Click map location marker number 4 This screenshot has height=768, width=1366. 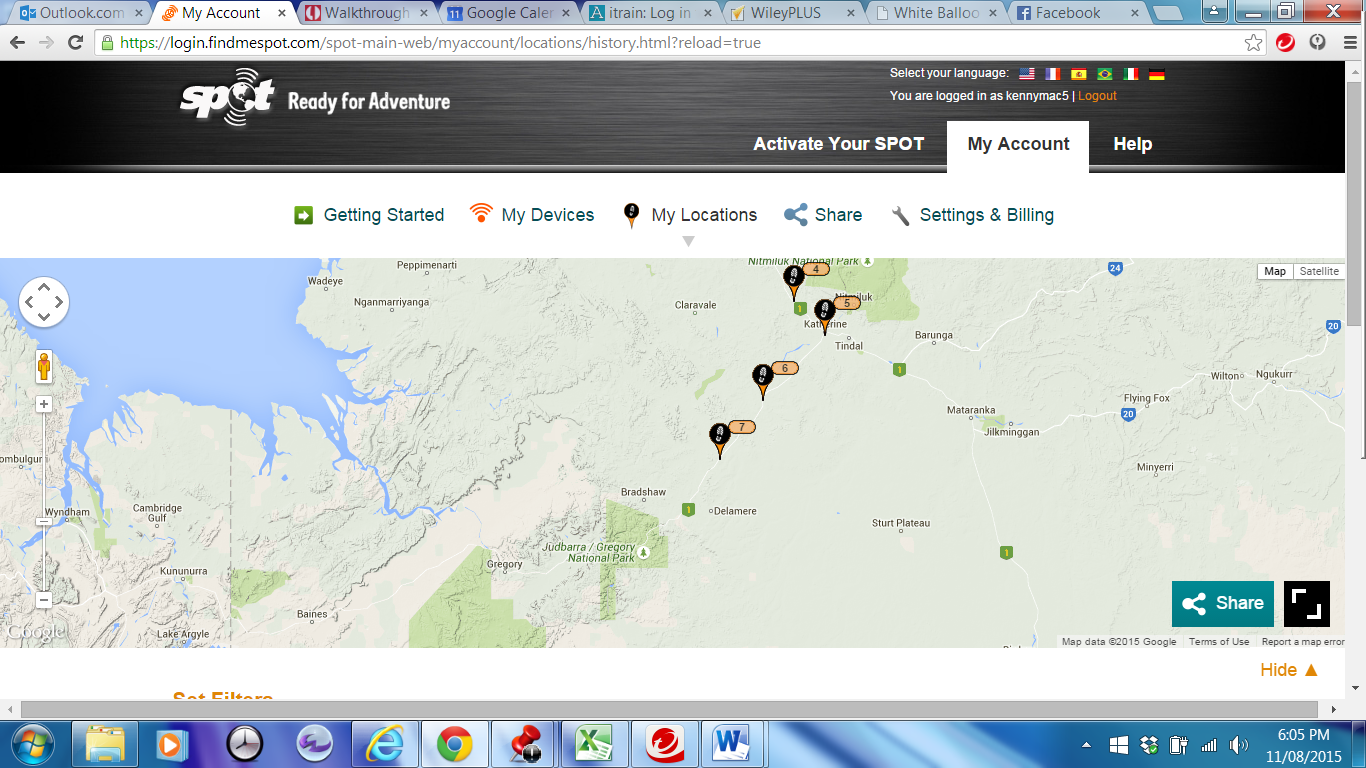click(793, 279)
